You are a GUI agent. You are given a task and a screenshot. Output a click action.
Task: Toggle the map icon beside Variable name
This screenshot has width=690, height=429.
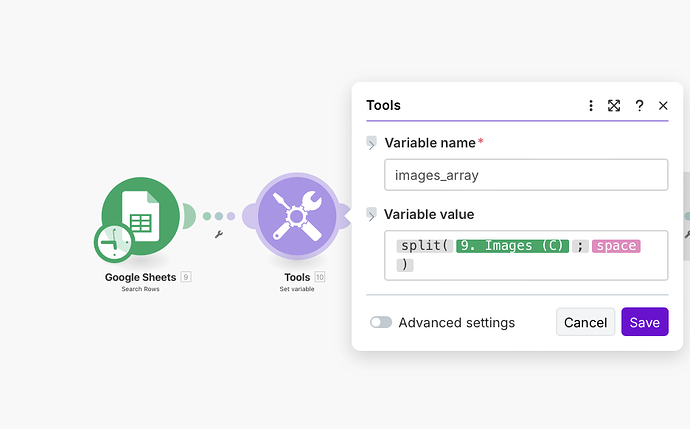(372, 143)
